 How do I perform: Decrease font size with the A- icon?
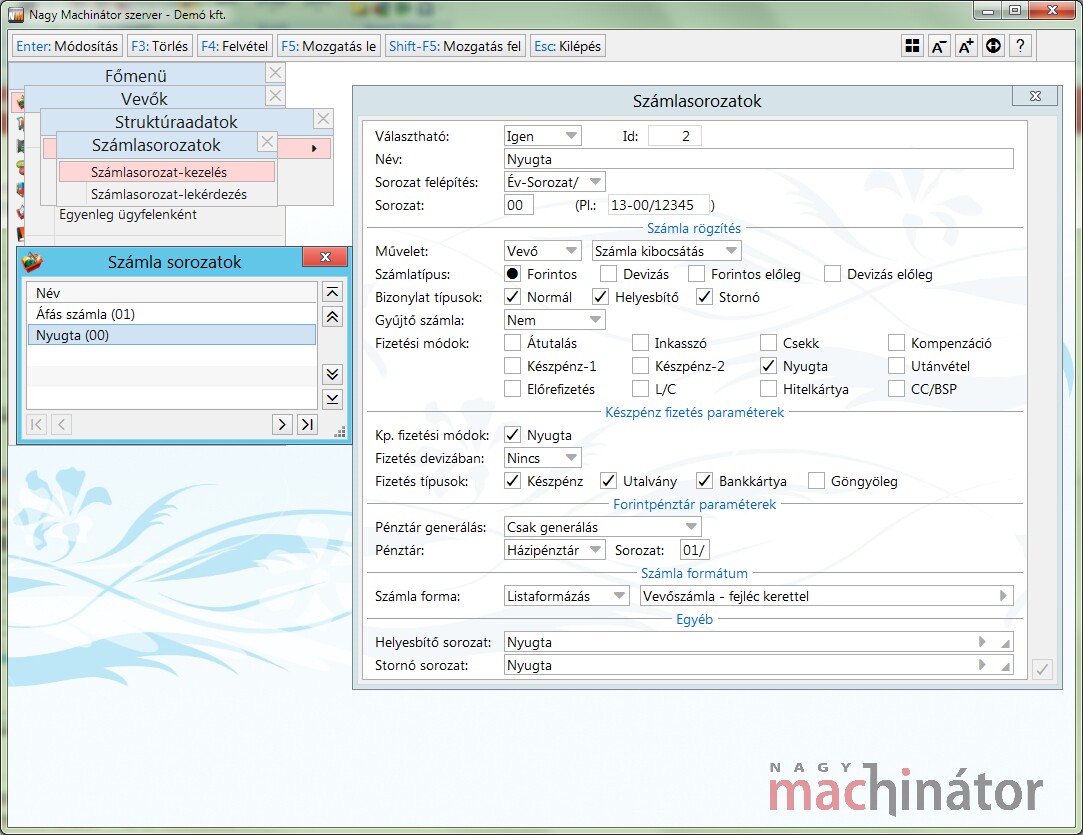(939, 46)
